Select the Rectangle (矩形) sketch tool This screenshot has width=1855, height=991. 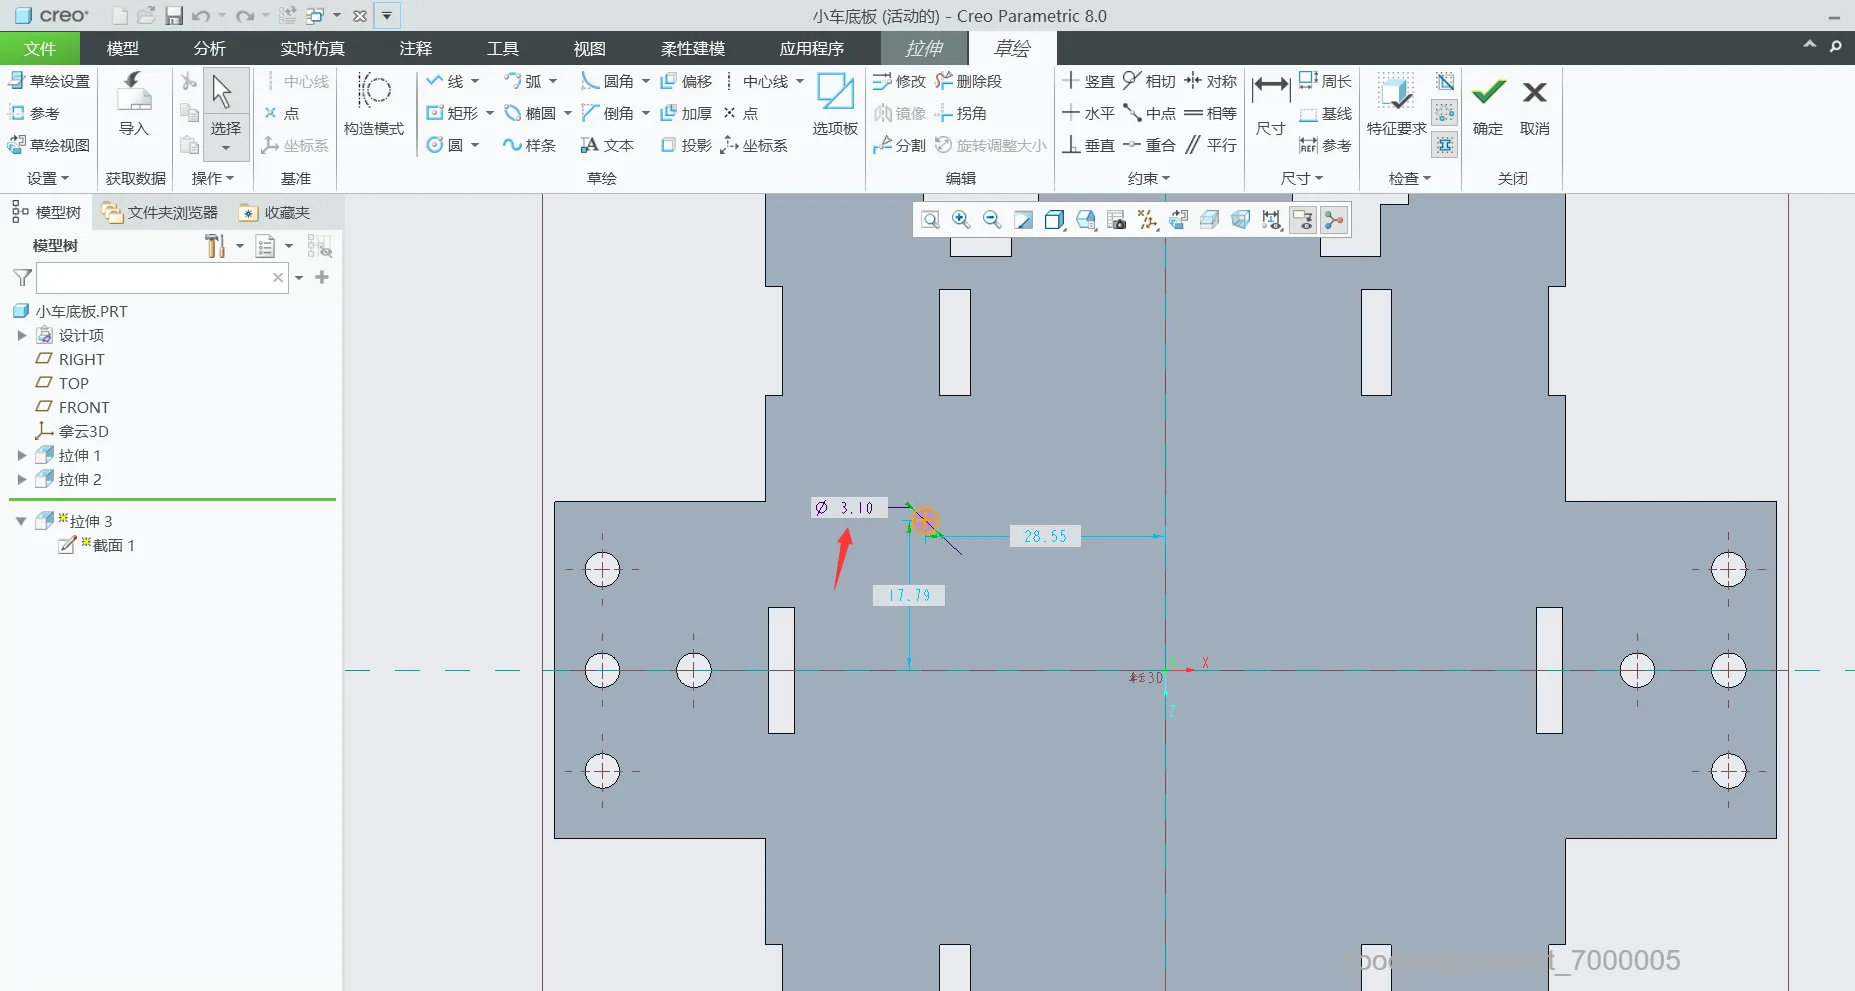(x=453, y=113)
